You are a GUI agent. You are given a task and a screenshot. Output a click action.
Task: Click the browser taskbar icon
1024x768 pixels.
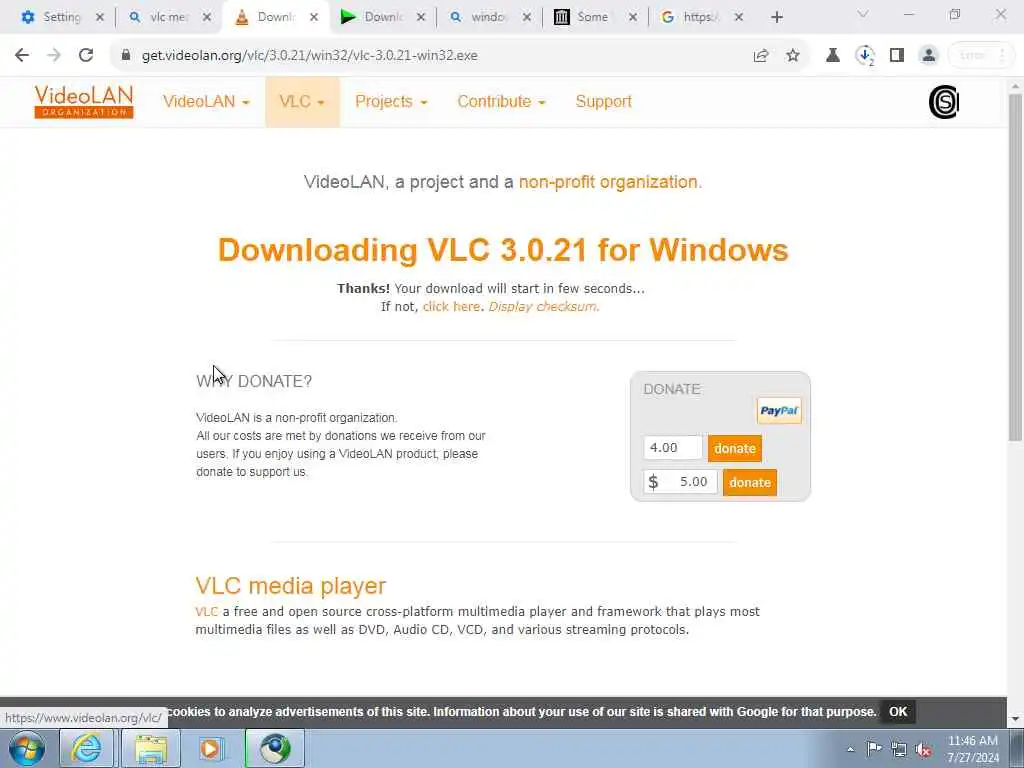275,748
